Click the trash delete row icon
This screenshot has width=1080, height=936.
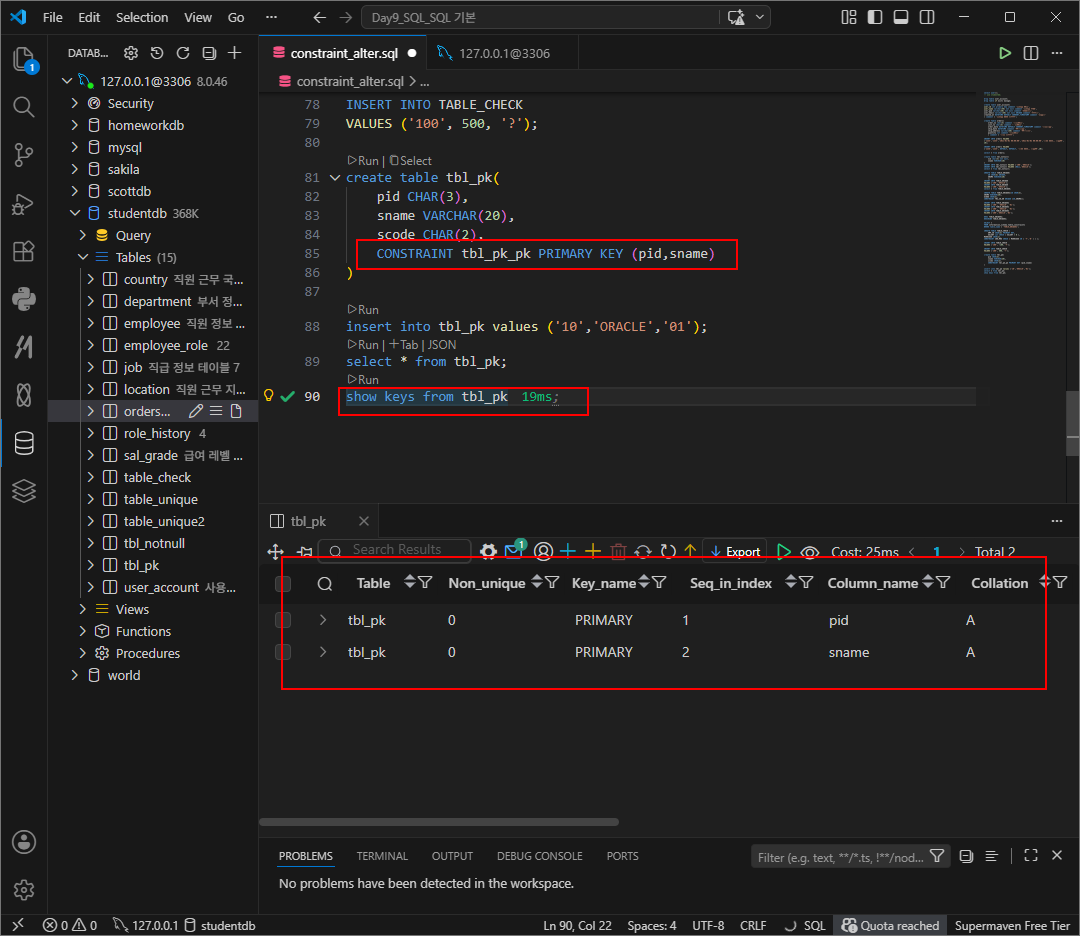[619, 551]
